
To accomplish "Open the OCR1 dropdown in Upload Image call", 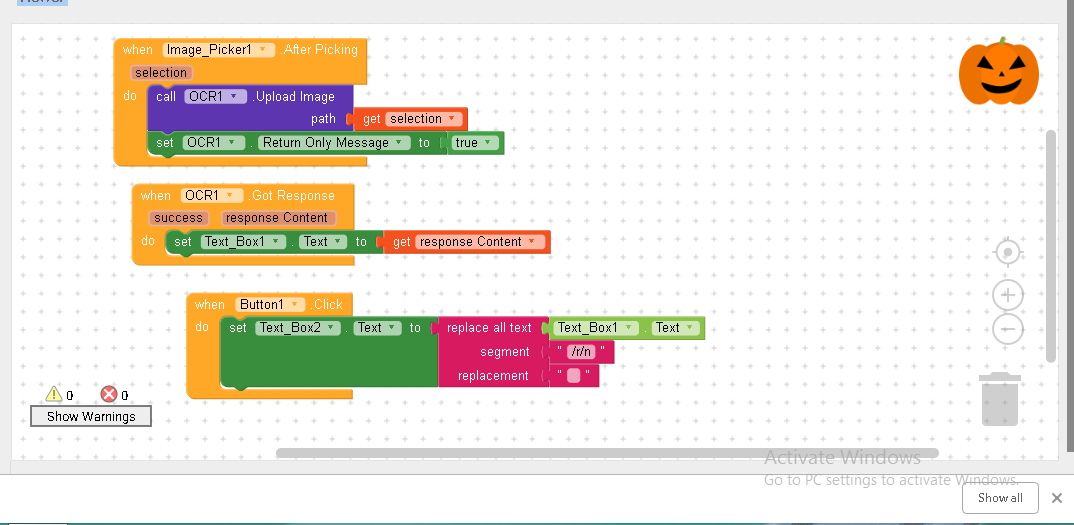I will click(215, 97).
